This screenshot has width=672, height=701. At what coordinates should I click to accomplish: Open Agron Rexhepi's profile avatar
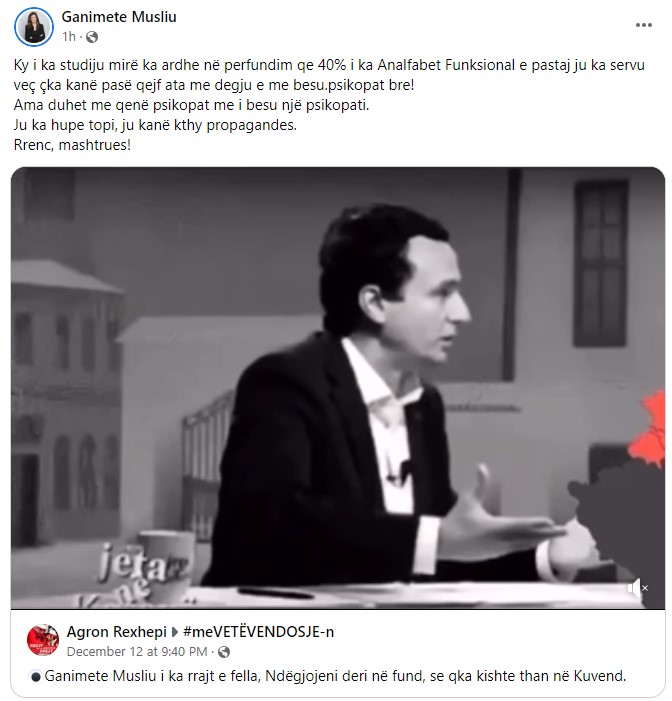[43, 640]
